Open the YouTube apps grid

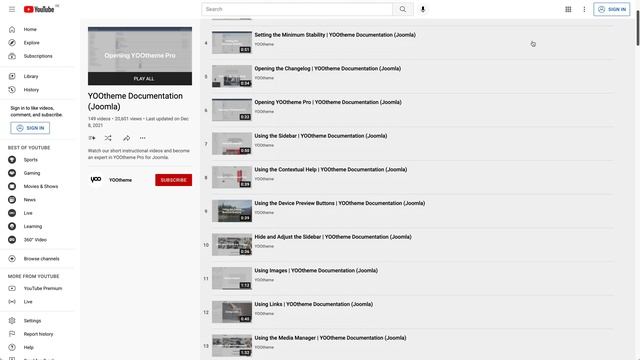(x=568, y=9)
